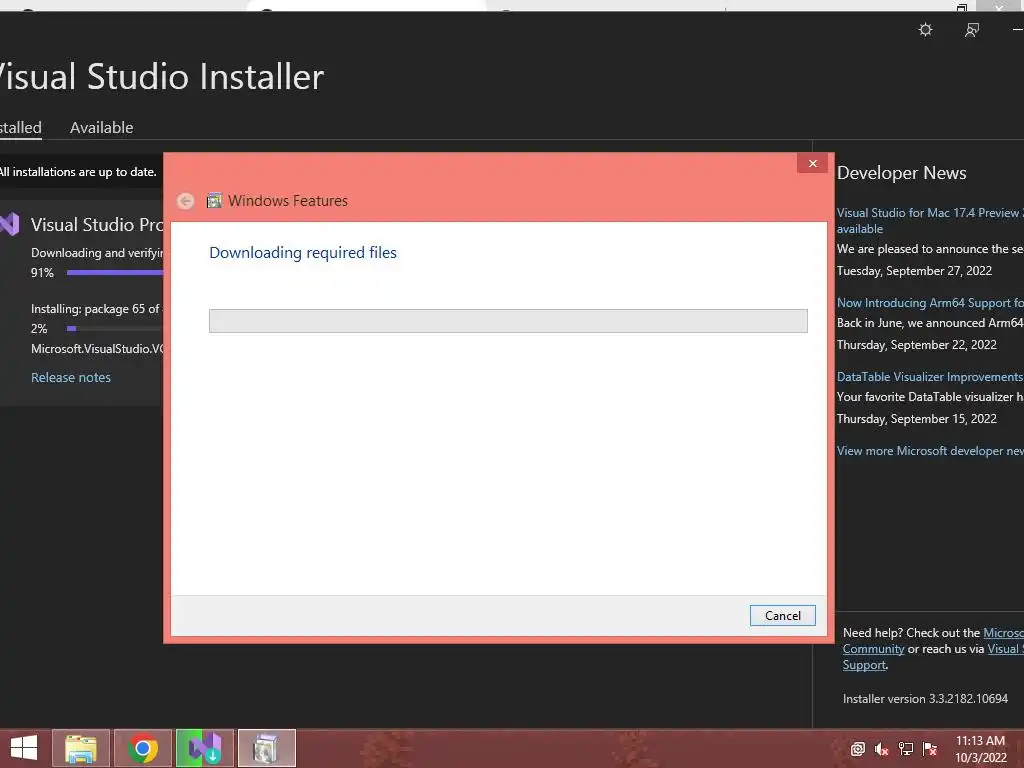The width and height of the screenshot is (1024, 768).
Task: Click the Action Center flag tray icon
Action: point(930,749)
